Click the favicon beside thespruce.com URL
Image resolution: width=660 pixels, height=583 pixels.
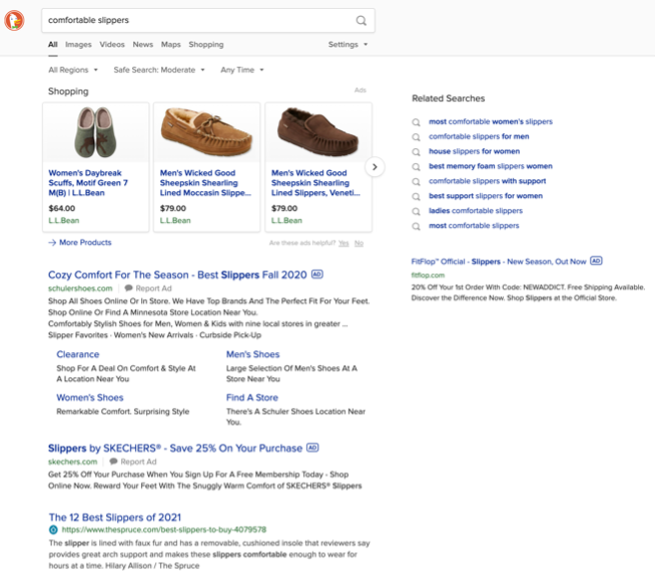53,530
